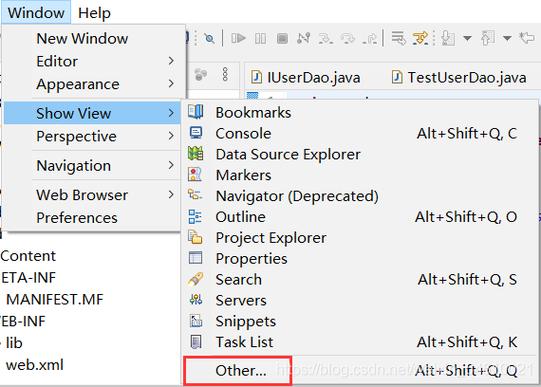Expand the Navigation submenu arrow
This screenshot has width=541, height=387.
(171, 165)
